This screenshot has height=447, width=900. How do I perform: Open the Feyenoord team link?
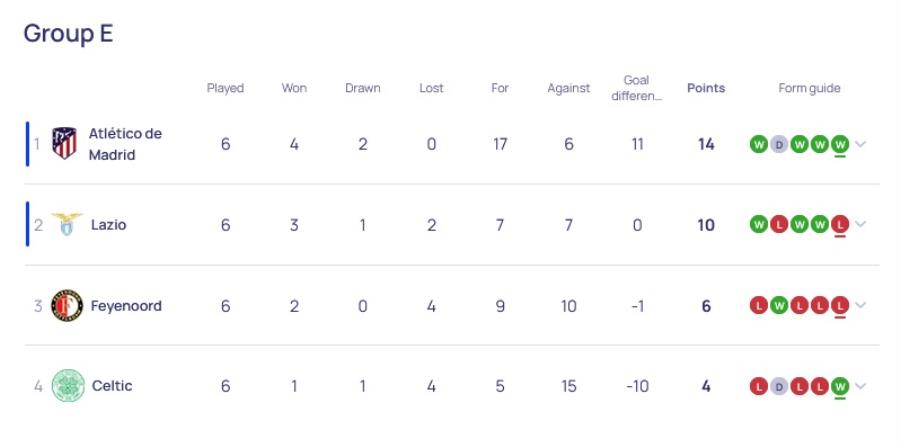click(126, 306)
